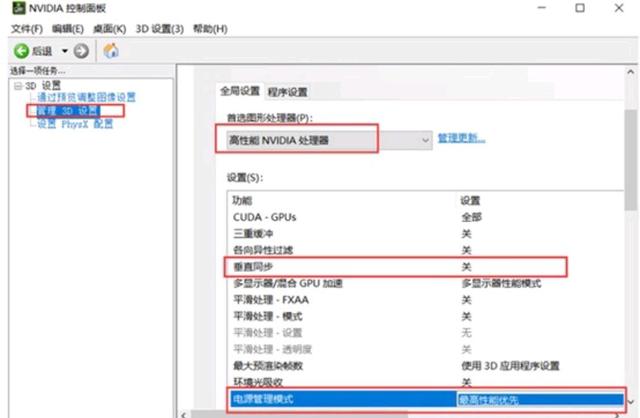640x418 pixels.
Task: Select the CUDA - GPUs setting row
Action: click(x=424, y=217)
